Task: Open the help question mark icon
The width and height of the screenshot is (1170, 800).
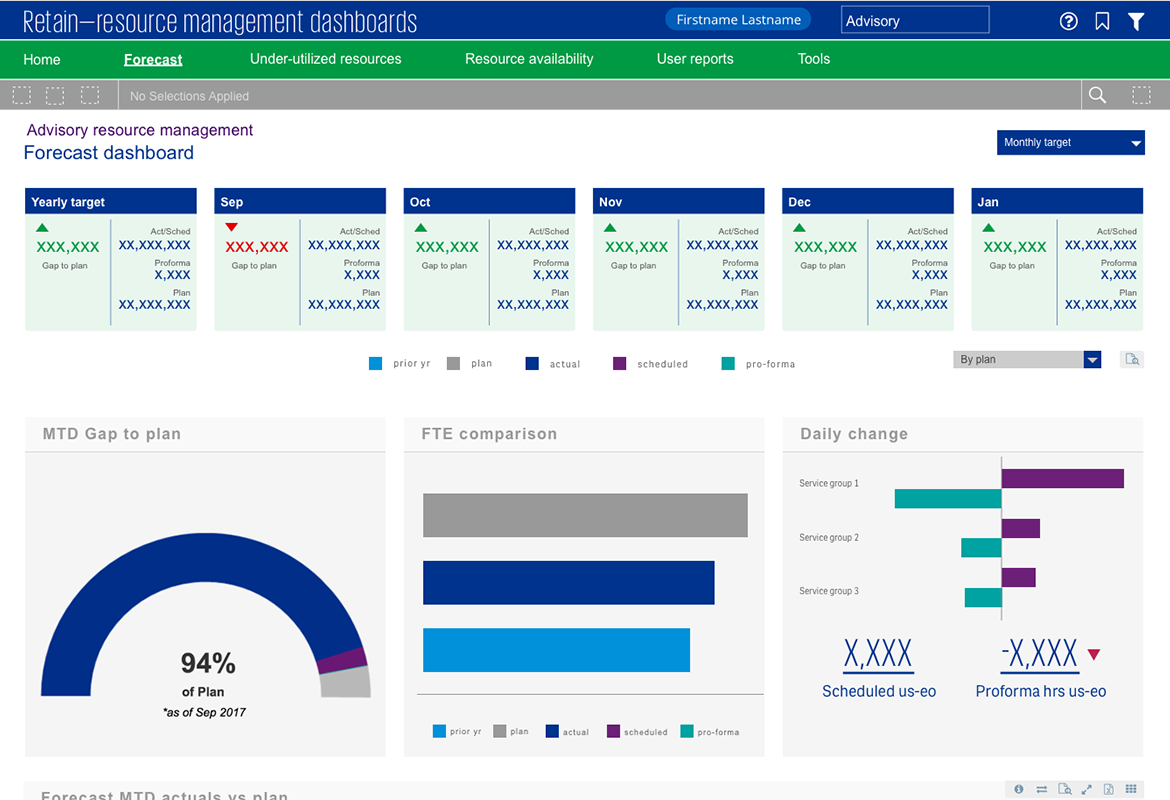Action: (x=1069, y=21)
